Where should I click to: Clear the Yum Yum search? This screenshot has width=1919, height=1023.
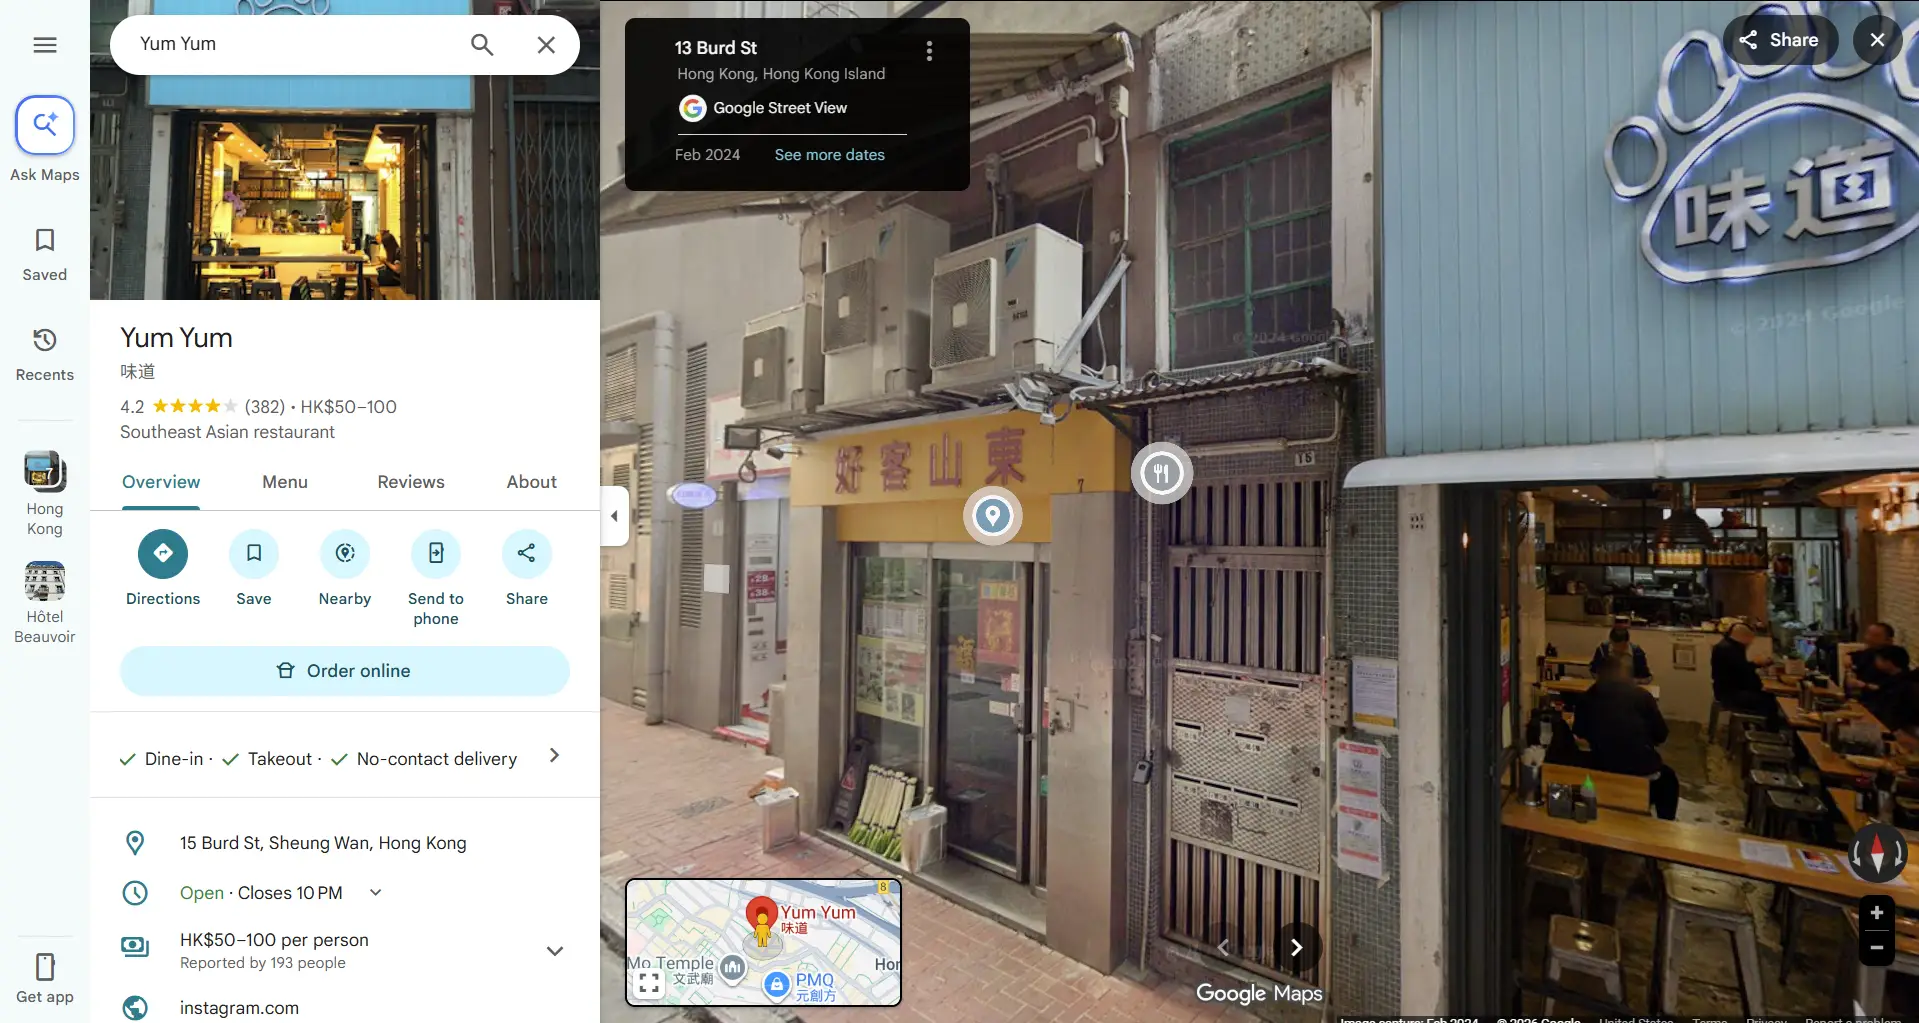[546, 45]
